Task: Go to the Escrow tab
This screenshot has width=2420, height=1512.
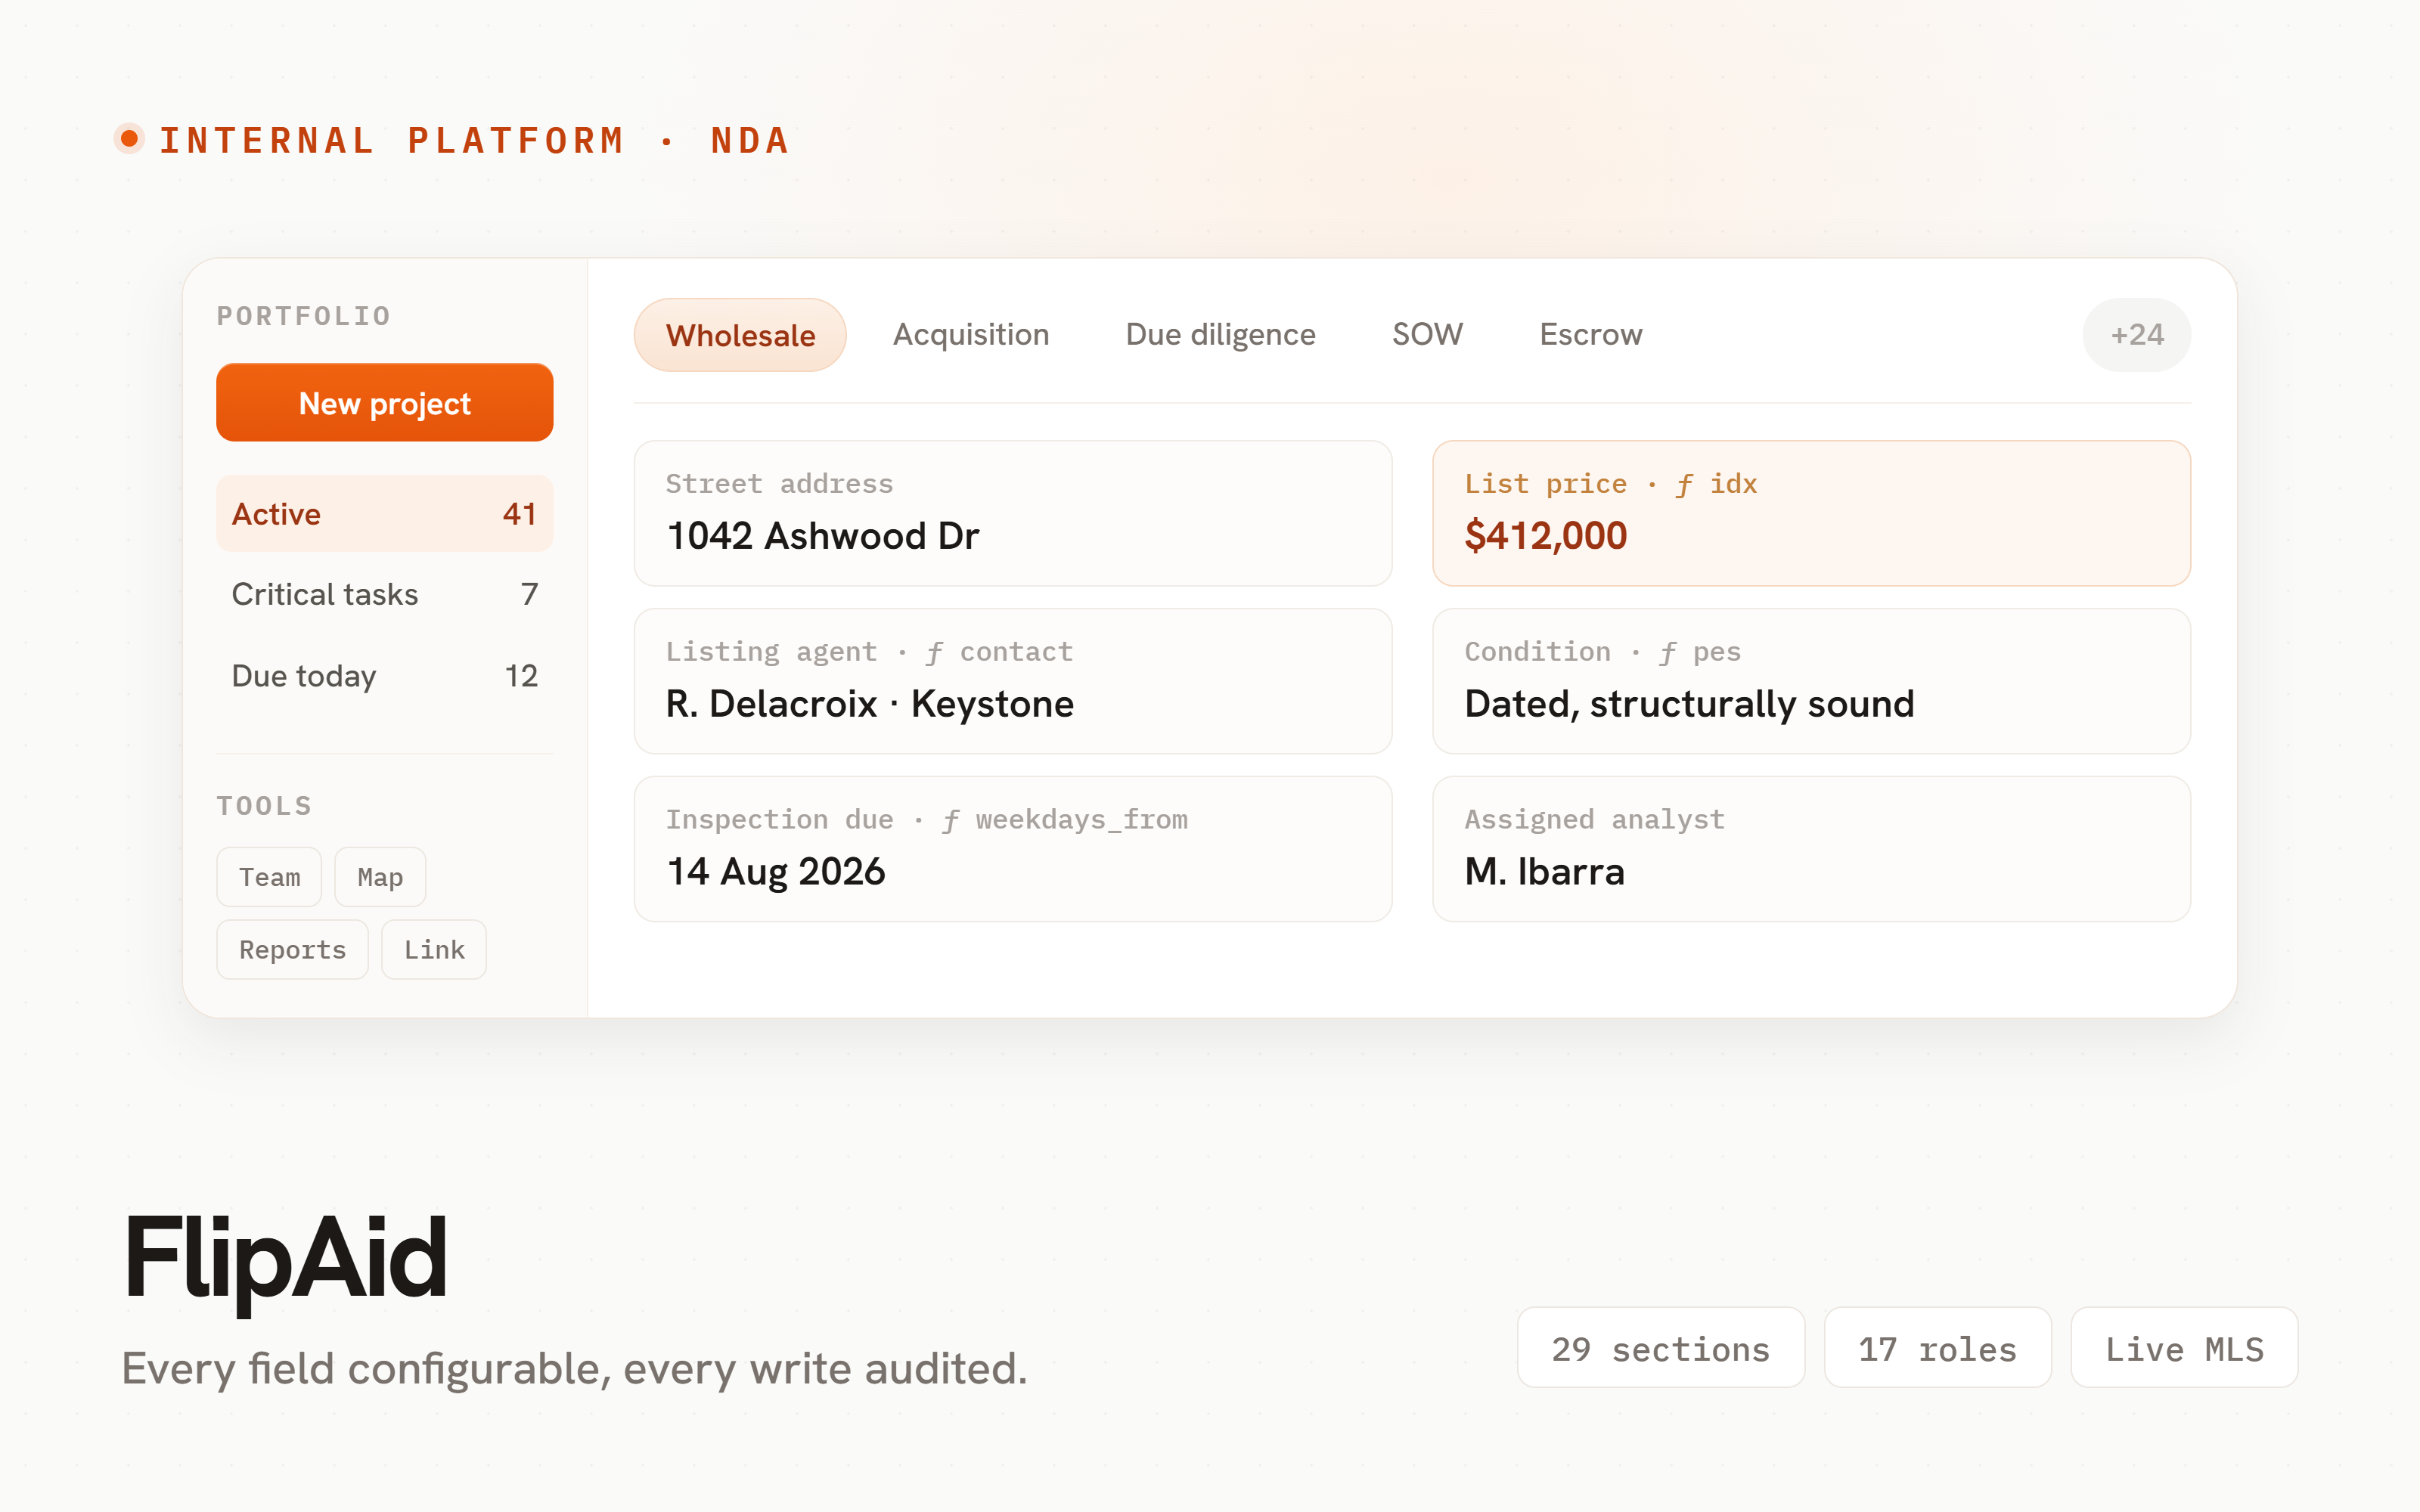Action: point(1591,335)
